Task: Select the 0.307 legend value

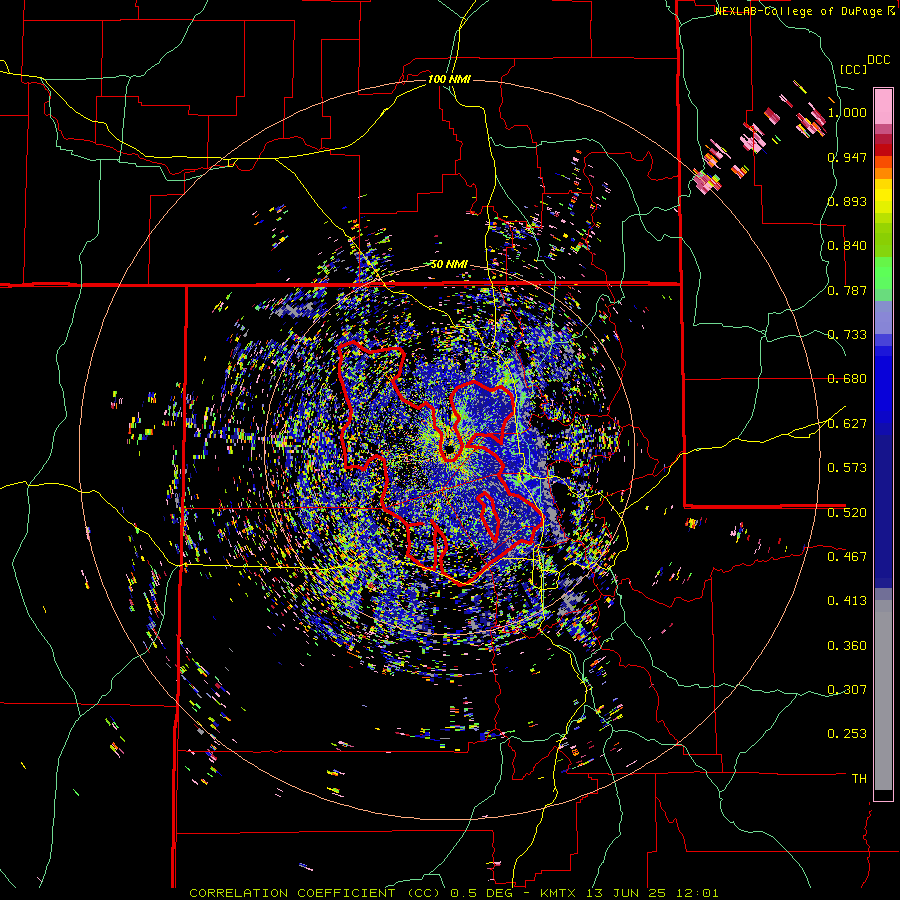Action: pos(847,690)
